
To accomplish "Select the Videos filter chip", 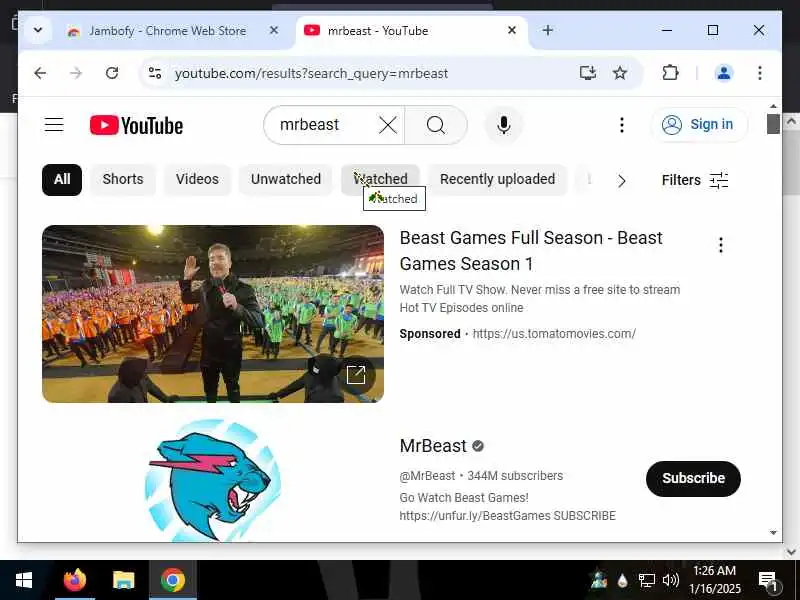I will 197,180.
